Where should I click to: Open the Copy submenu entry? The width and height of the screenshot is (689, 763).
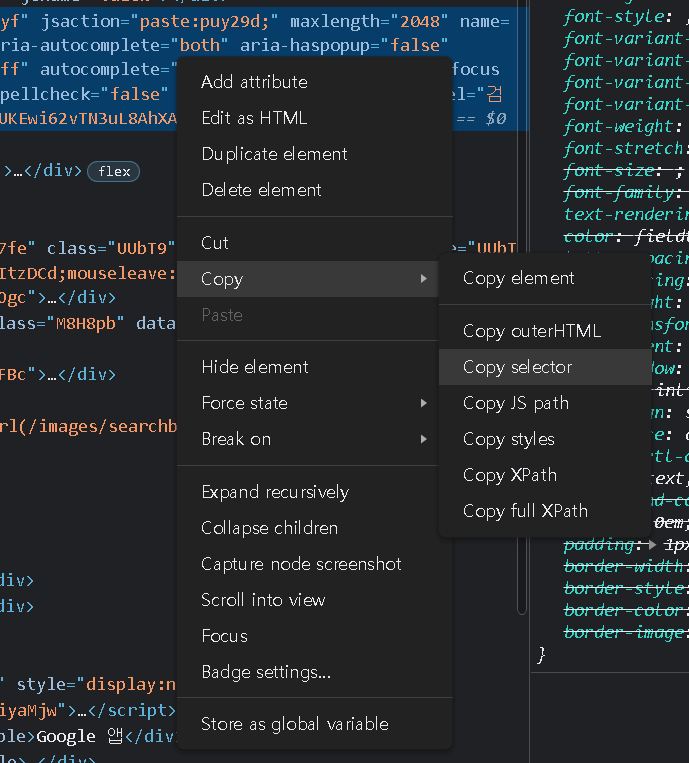pos(308,279)
